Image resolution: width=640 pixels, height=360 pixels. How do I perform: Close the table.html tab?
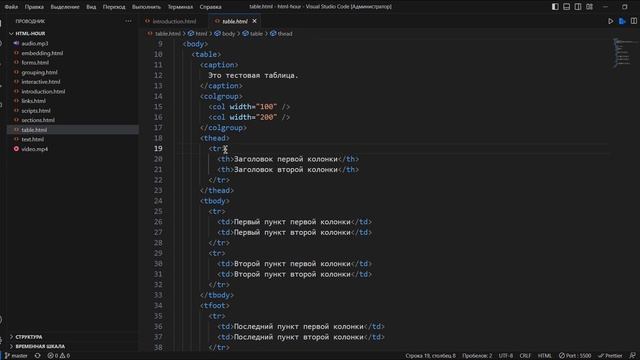(x=254, y=21)
